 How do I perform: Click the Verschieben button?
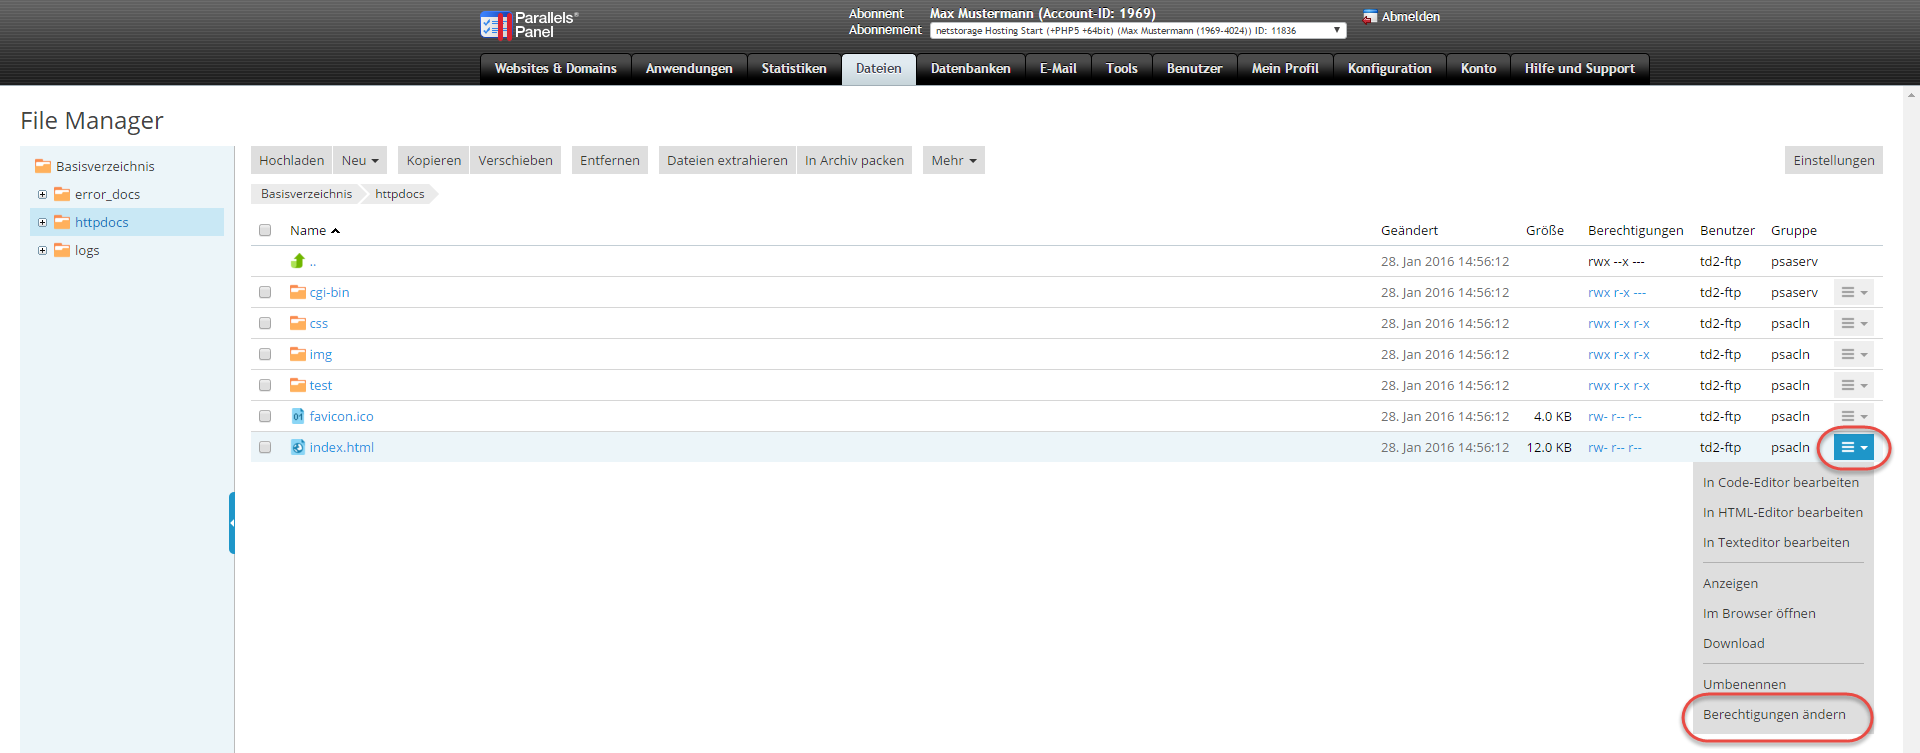click(x=515, y=160)
